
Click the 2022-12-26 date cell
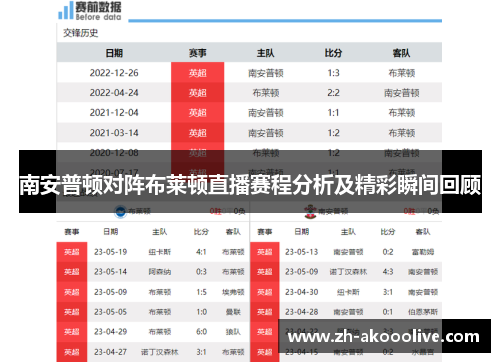coord(114,73)
